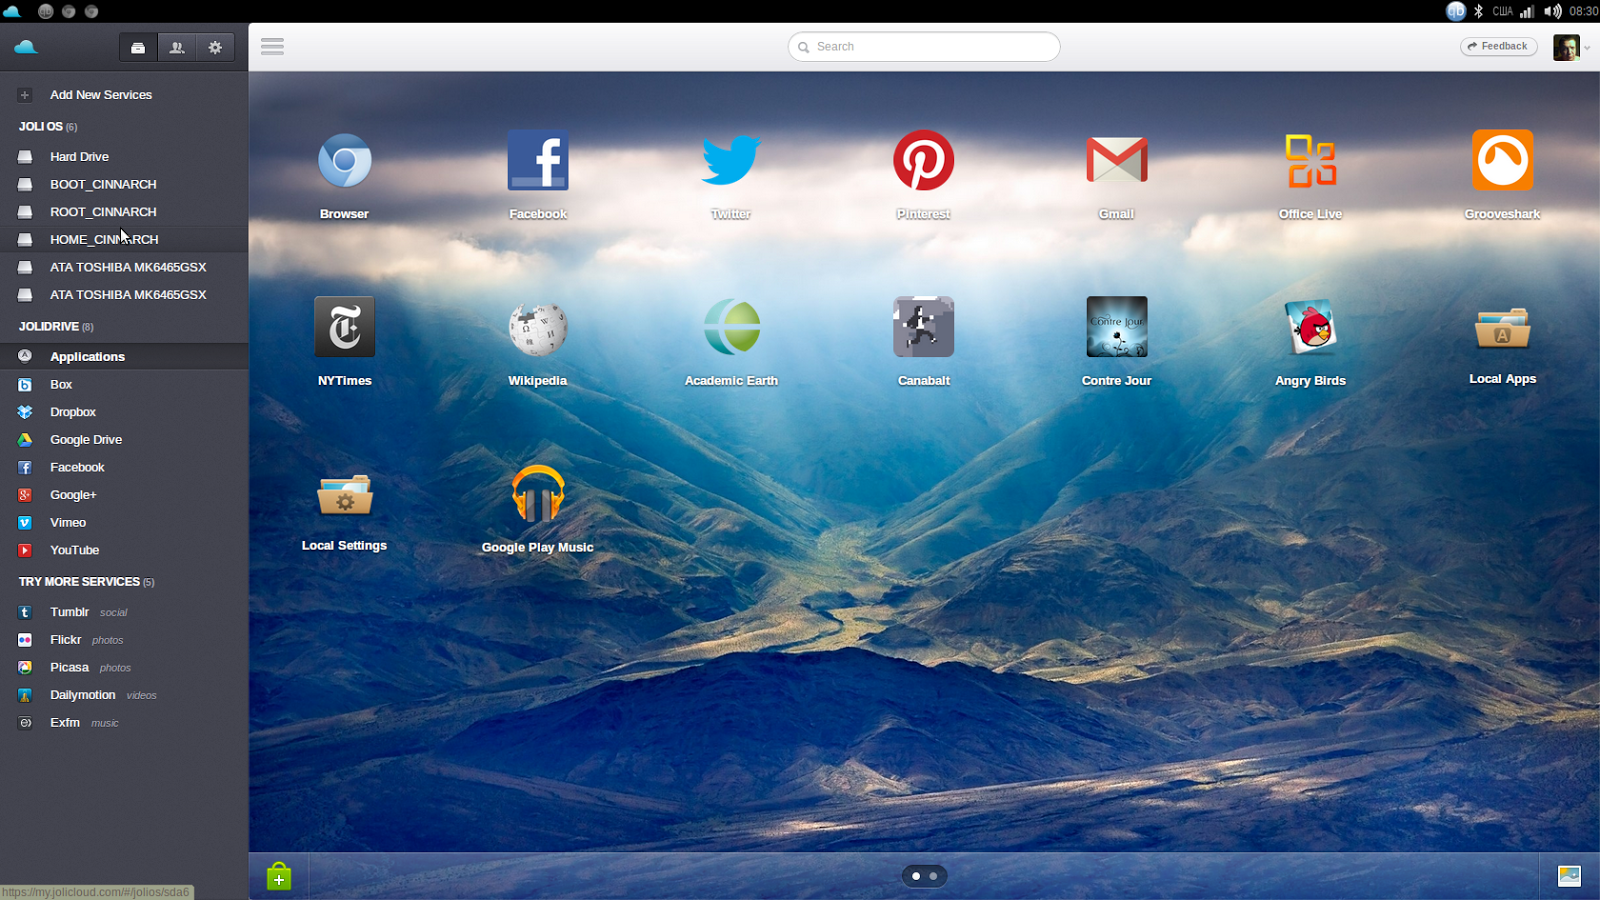Viewport: 1600px width, 900px height.
Task: Toggle the sidebar with the hamburger menu icon
Action: point(272,47)
